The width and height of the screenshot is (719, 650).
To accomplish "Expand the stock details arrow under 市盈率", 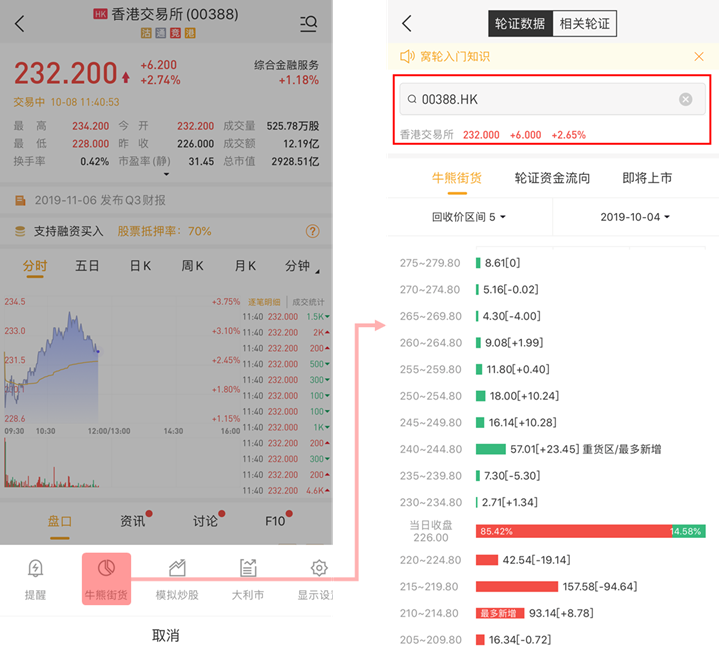I will click(x=166, y=174).
